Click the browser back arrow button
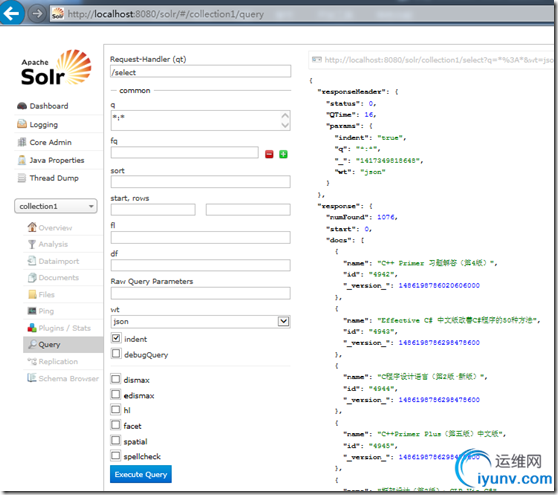This screenshot has width=558, height=495. click(11, 14)
